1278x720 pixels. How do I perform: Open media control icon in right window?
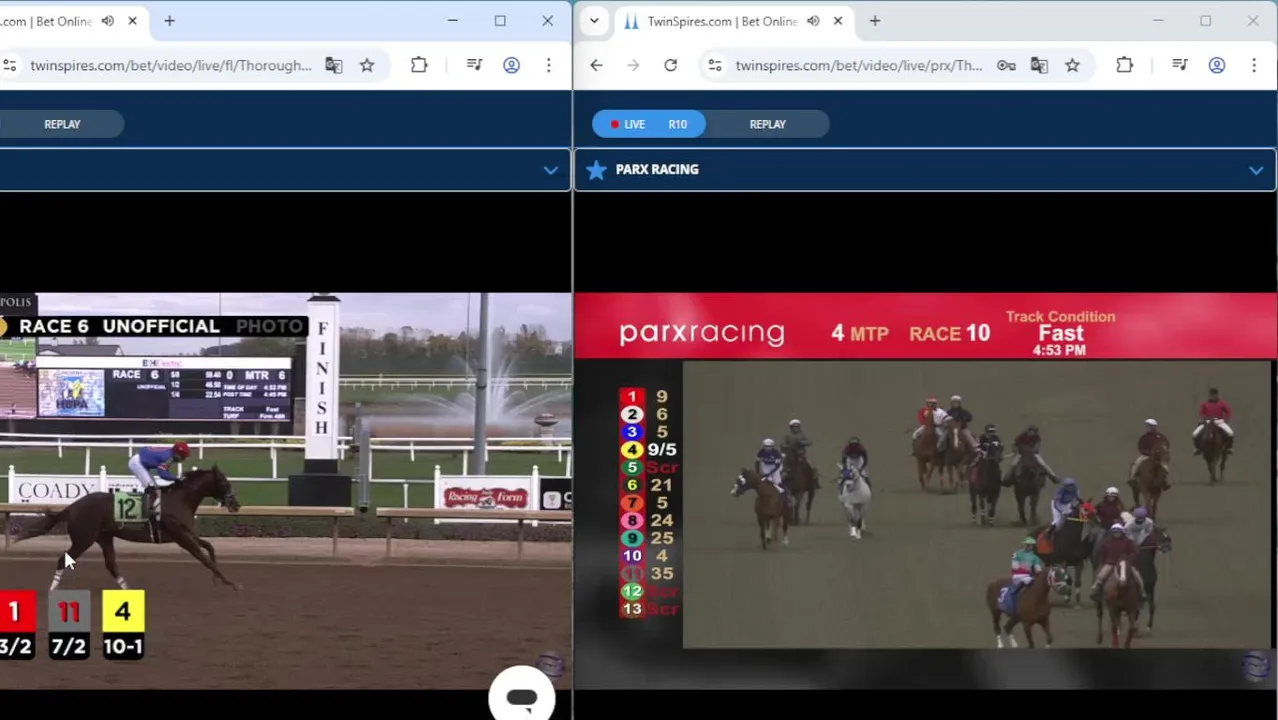click(x=1180, y=65)
